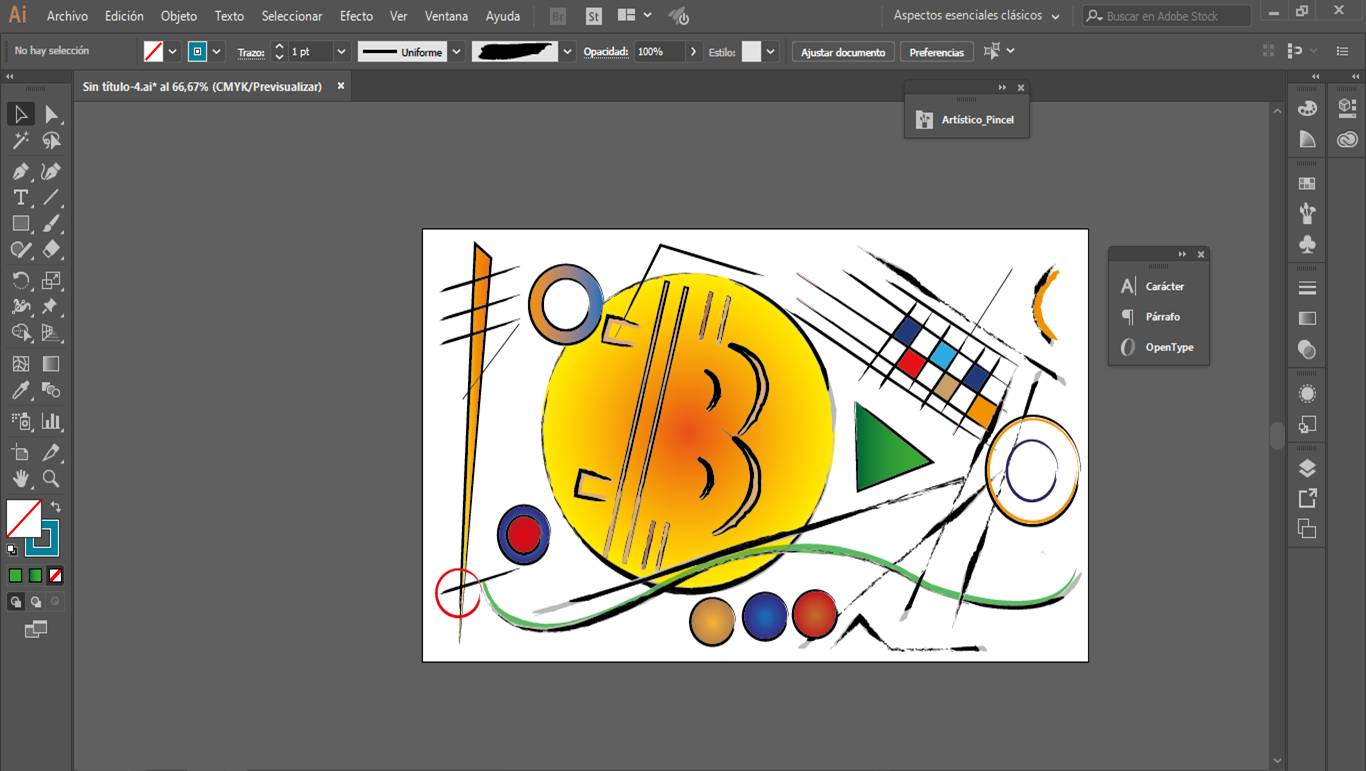Viewport: 1366px width, 771px height.
Task: Open the Color panel icon
Action: [1306, 108]
